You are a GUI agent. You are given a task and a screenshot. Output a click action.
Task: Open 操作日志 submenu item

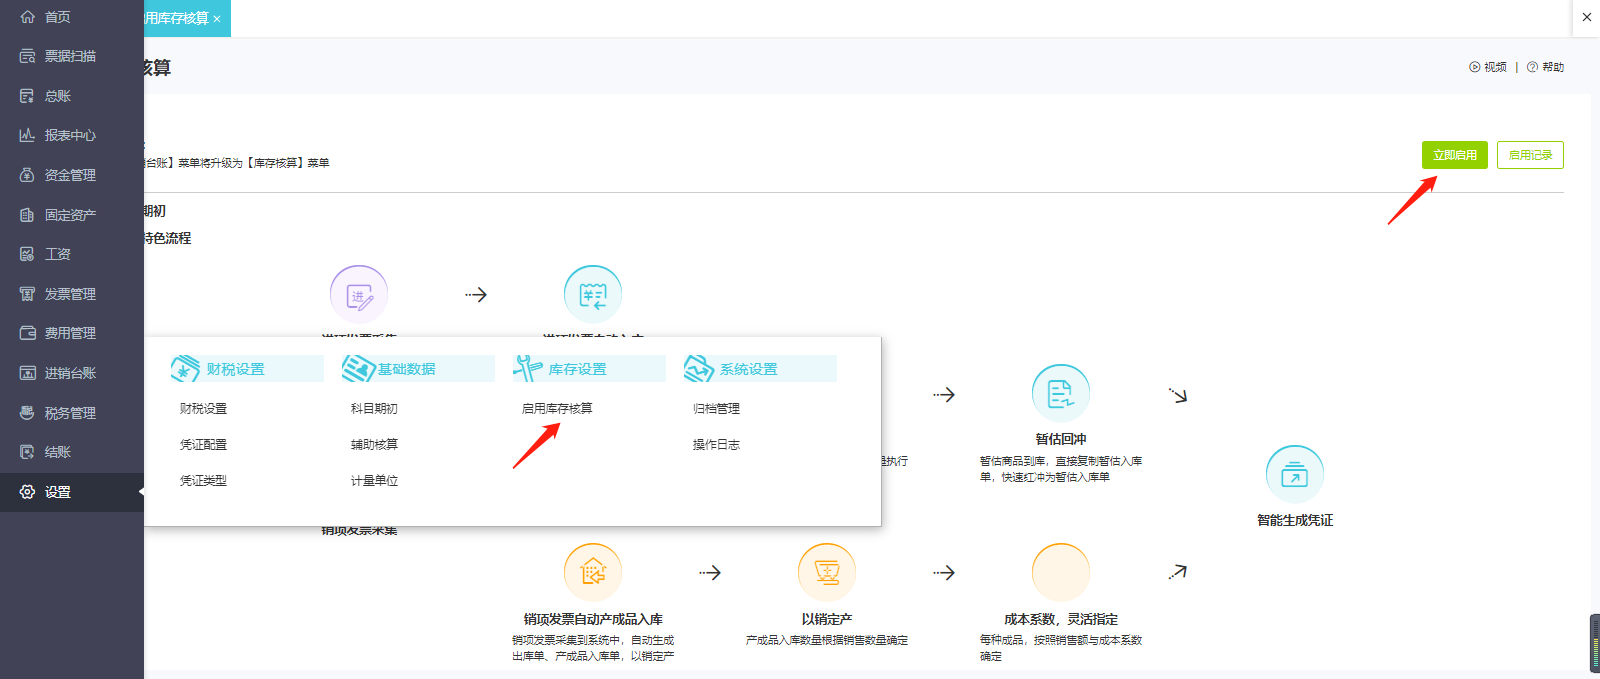pos(716,445)
